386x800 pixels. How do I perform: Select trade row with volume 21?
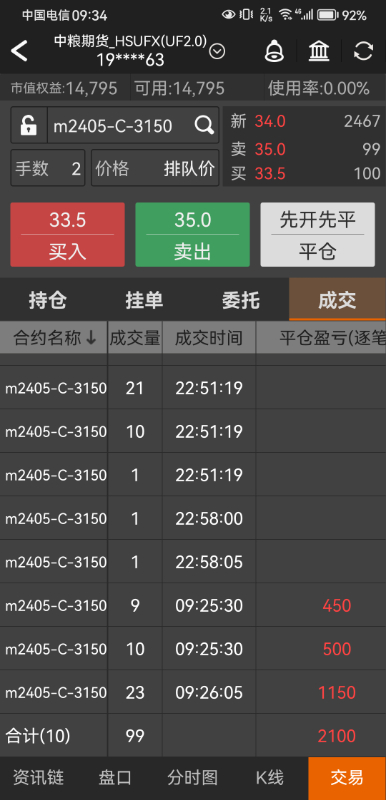coord(193,388)
